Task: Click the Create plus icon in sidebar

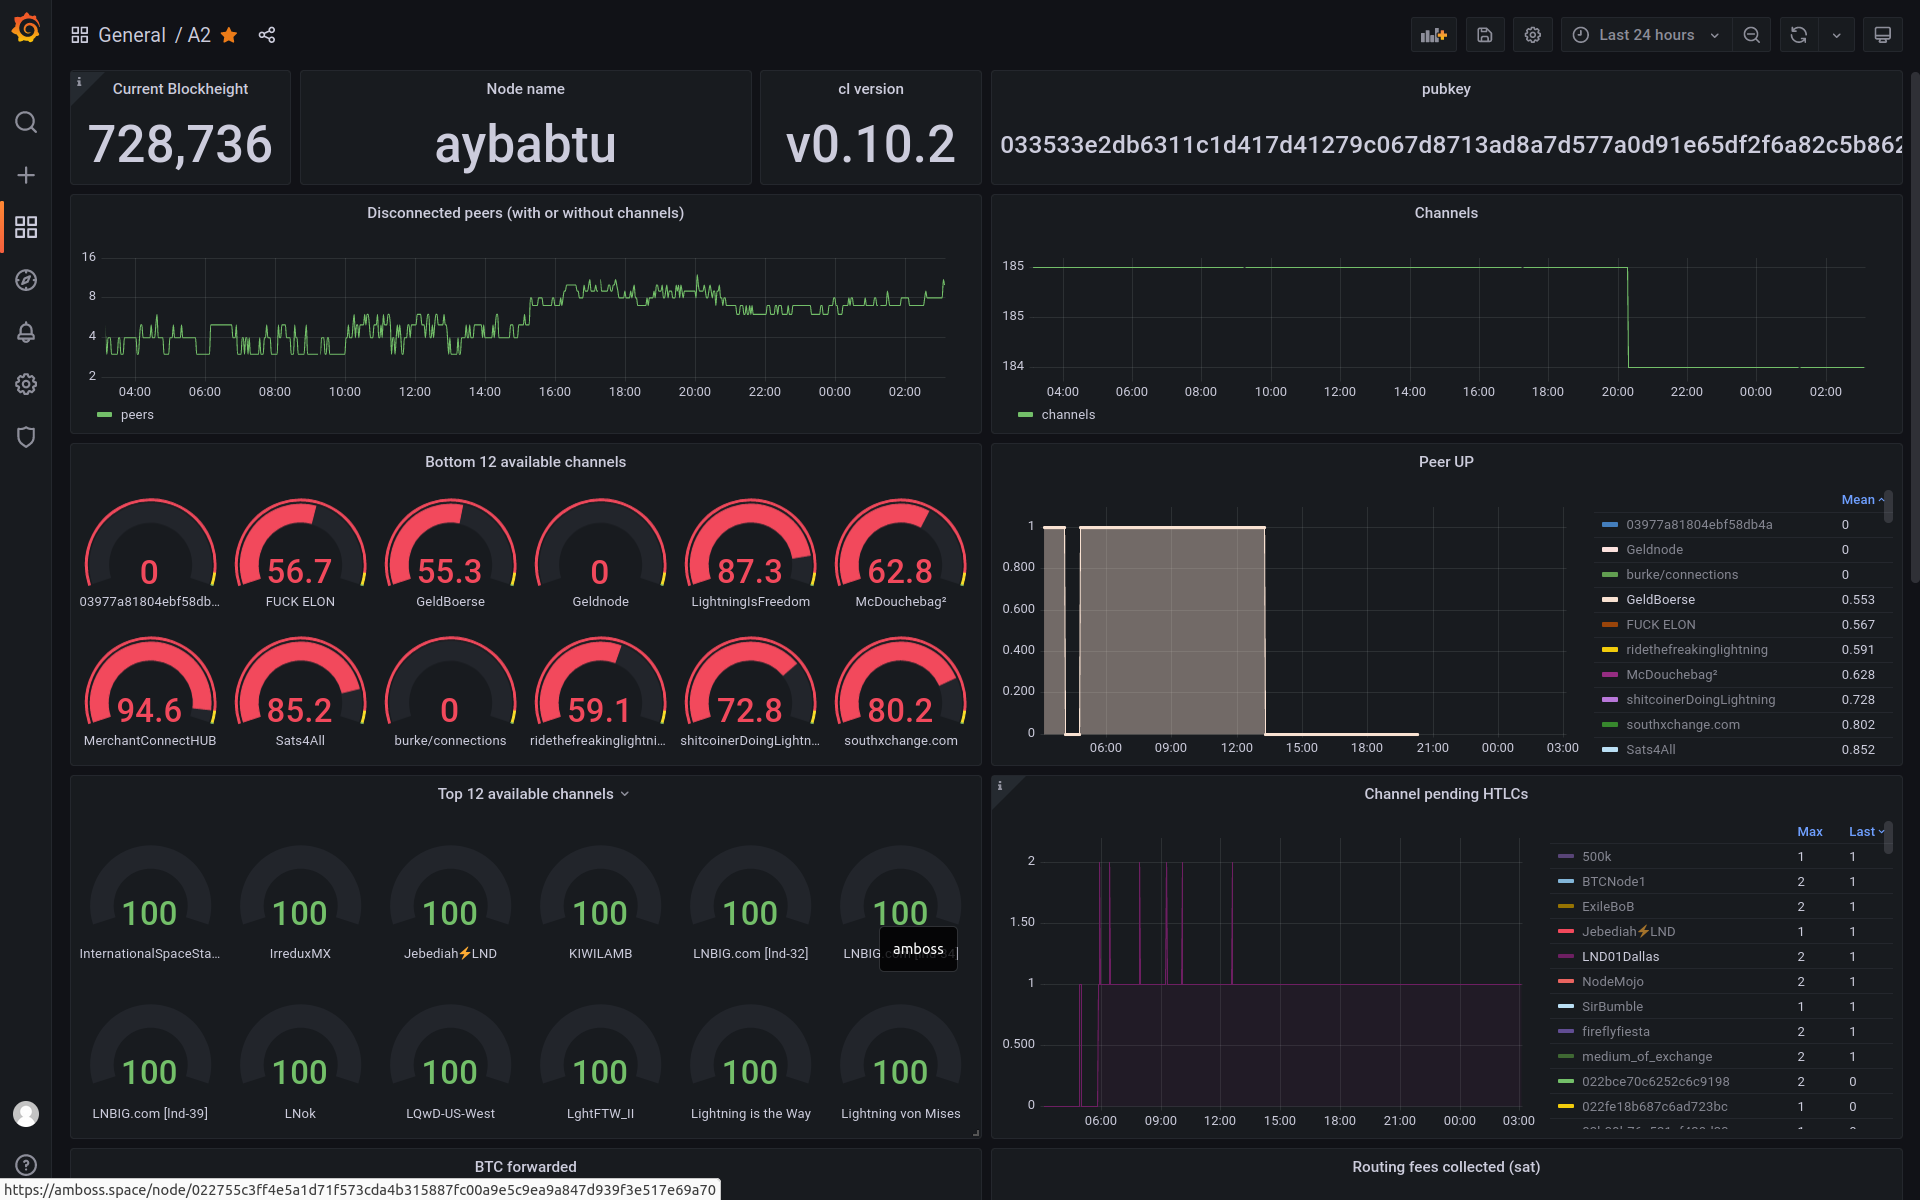Action: [26, 175]
